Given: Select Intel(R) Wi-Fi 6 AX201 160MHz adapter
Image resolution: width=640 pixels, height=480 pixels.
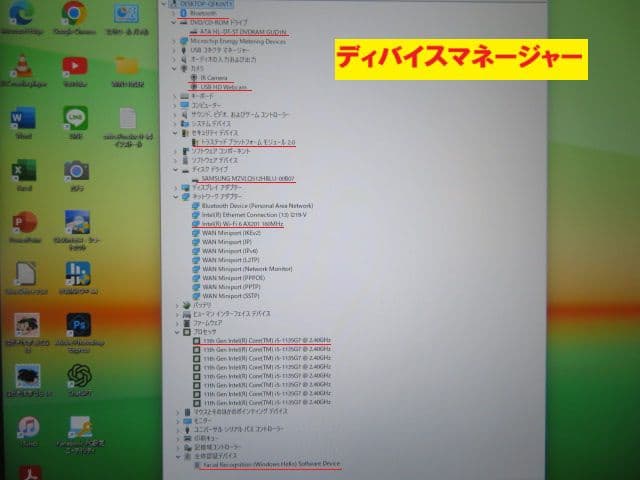Looking at the screenshot, I should 238,224.
